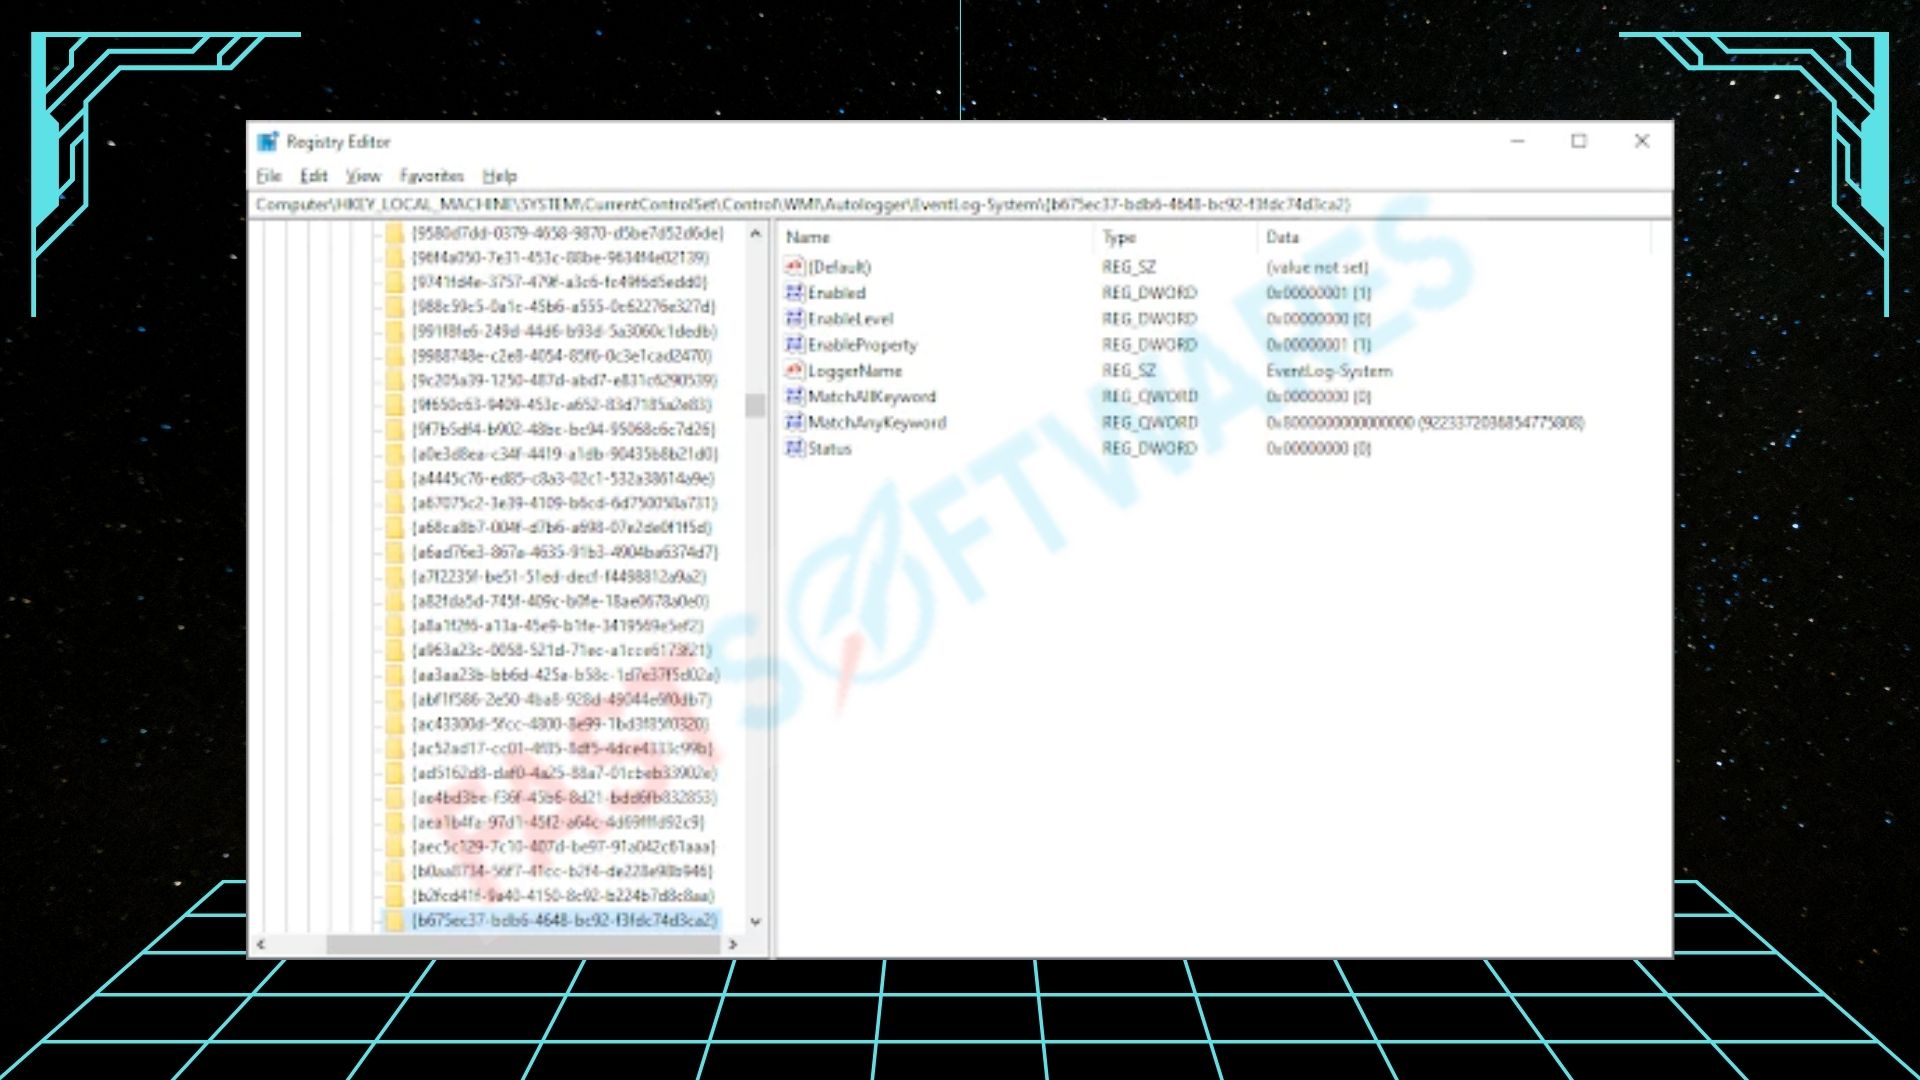The image size is (1920, 1080).
Task: Select the (Default) value name
Action: [840, 267]
